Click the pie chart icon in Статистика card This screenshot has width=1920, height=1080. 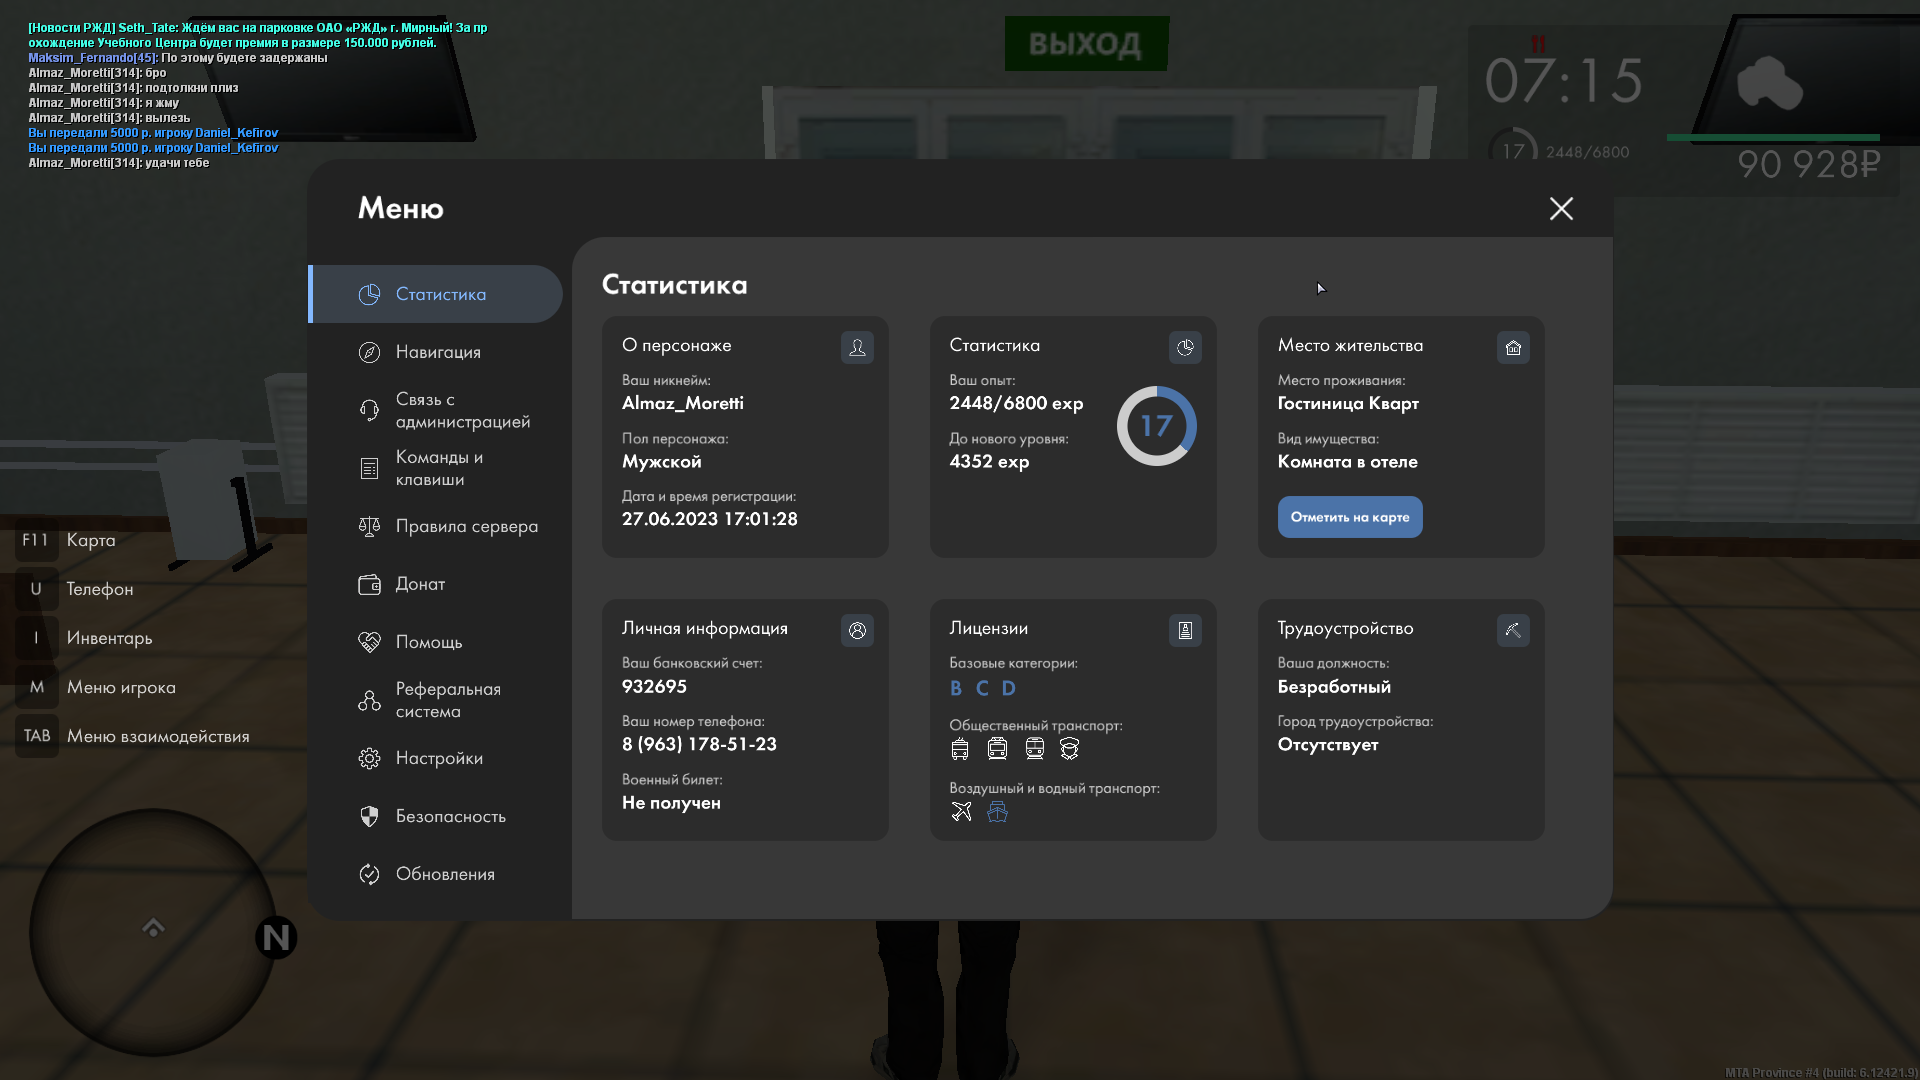[1185, 347]
